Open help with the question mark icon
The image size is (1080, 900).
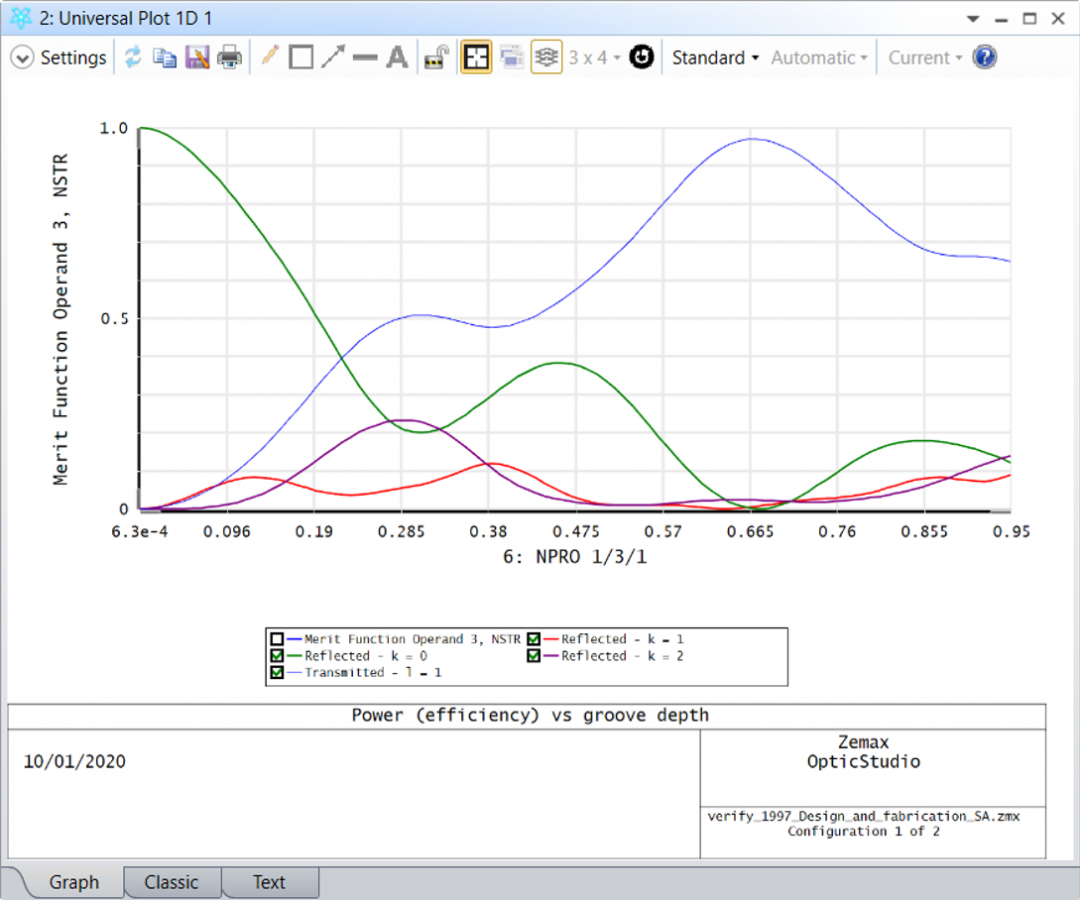point(985,58)
